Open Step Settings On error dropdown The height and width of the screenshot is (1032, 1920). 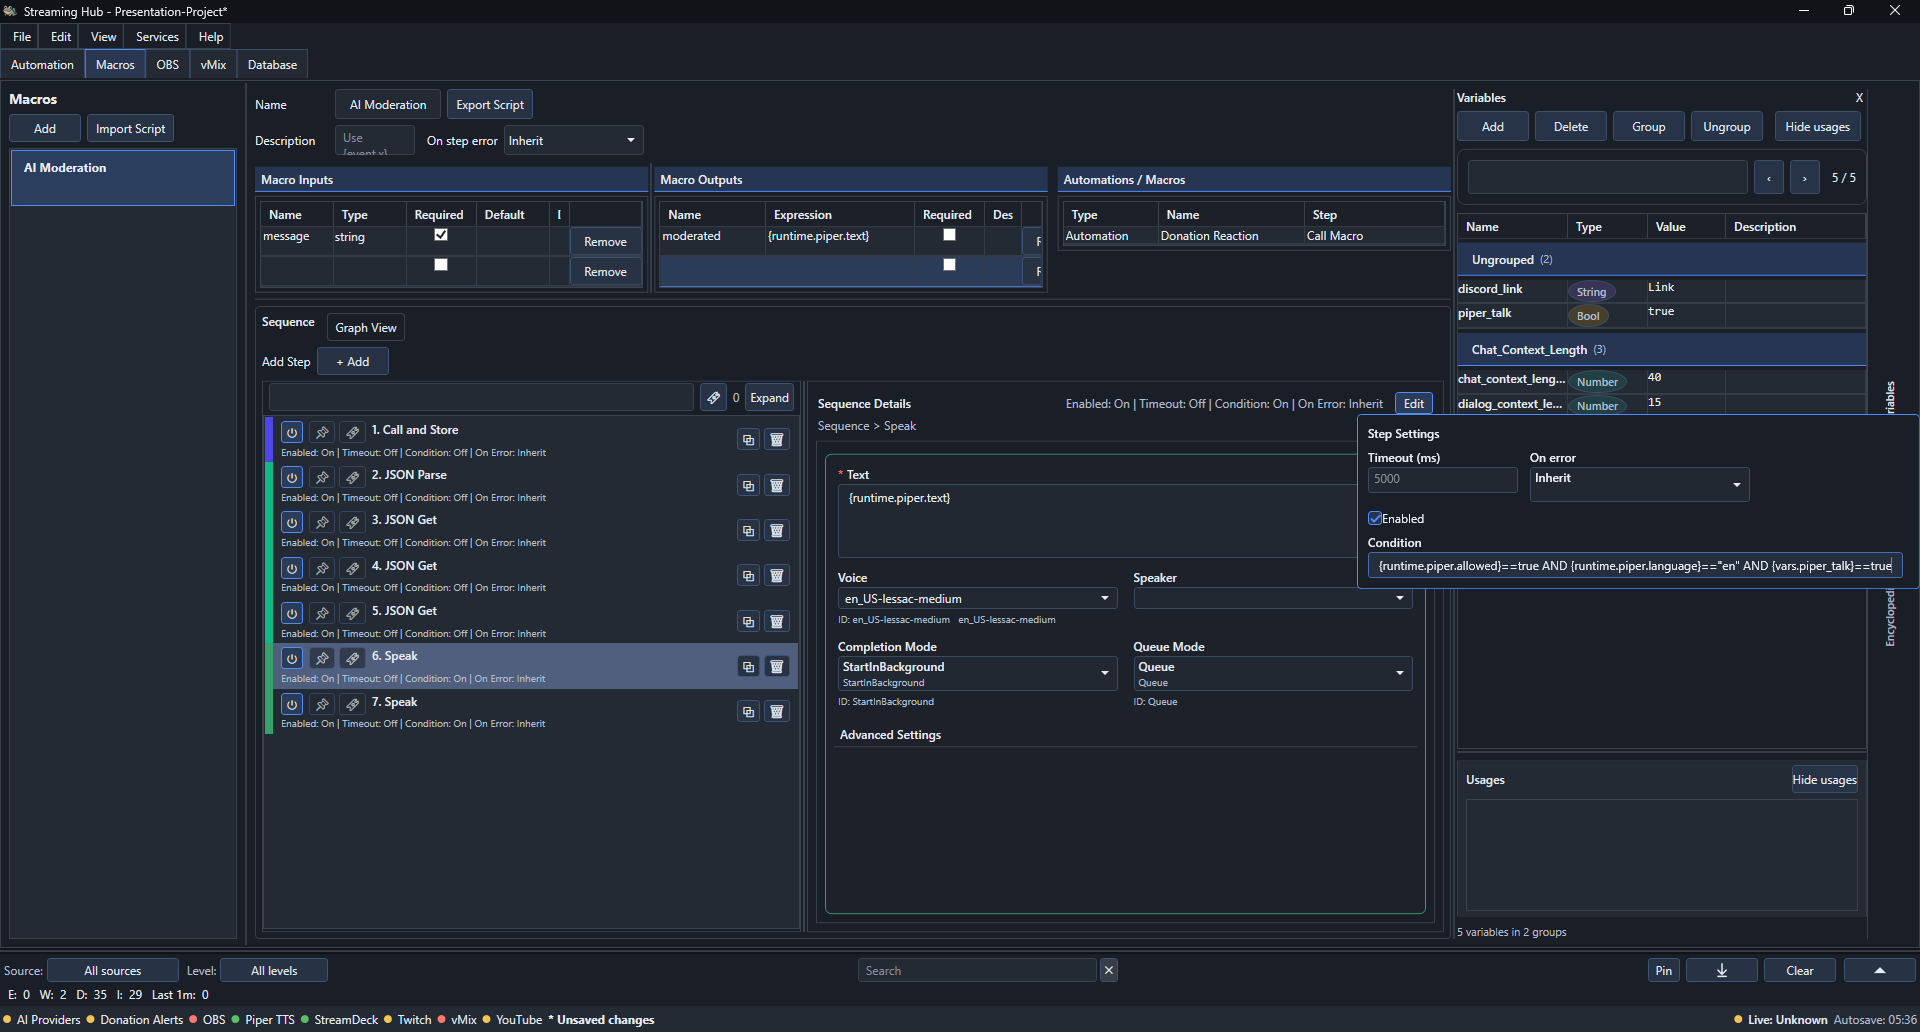coord(1639,484)
